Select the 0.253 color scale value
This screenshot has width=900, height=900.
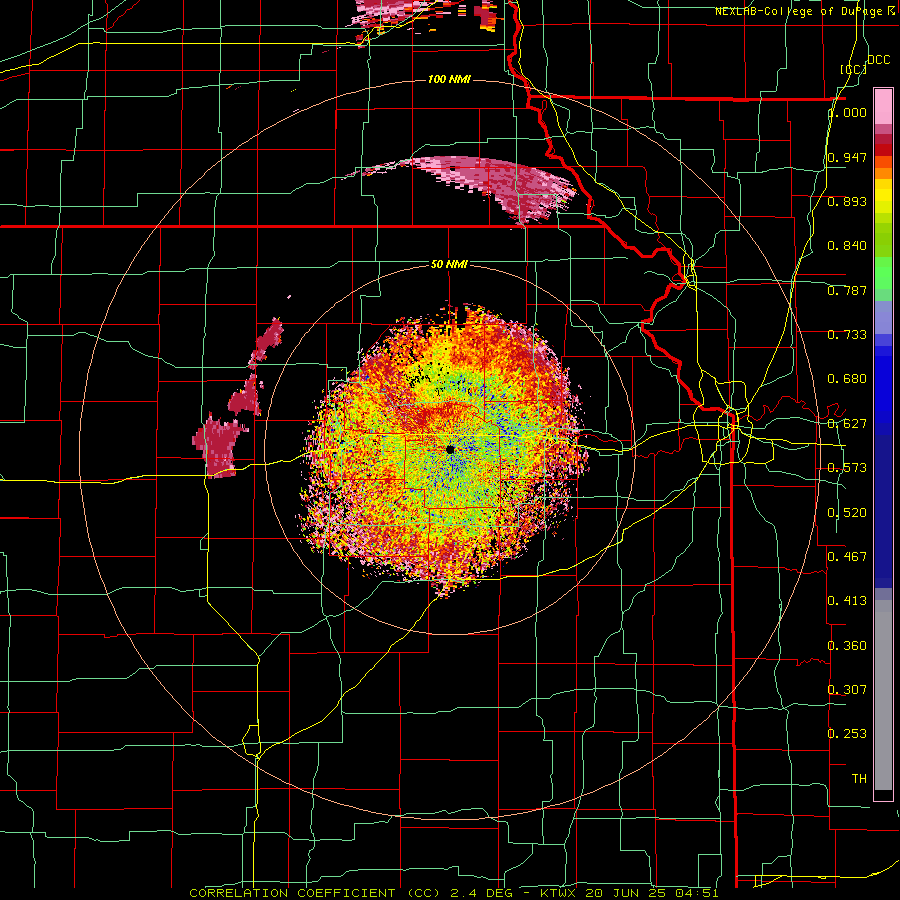[x=847, y=734]
